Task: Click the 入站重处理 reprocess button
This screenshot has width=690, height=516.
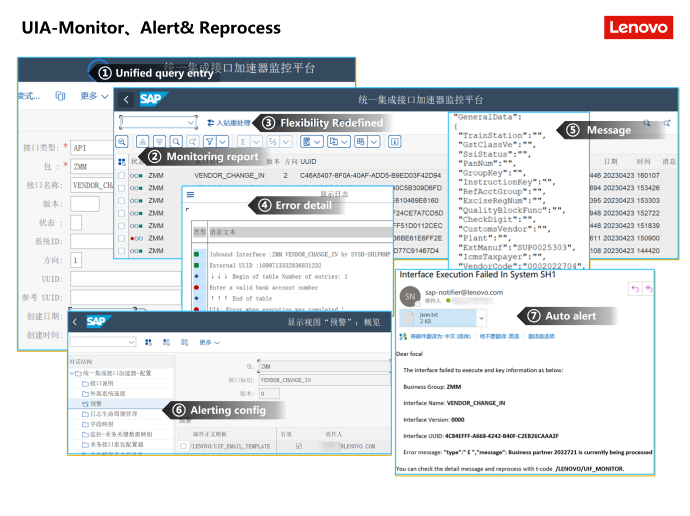Action: point(228,123)
